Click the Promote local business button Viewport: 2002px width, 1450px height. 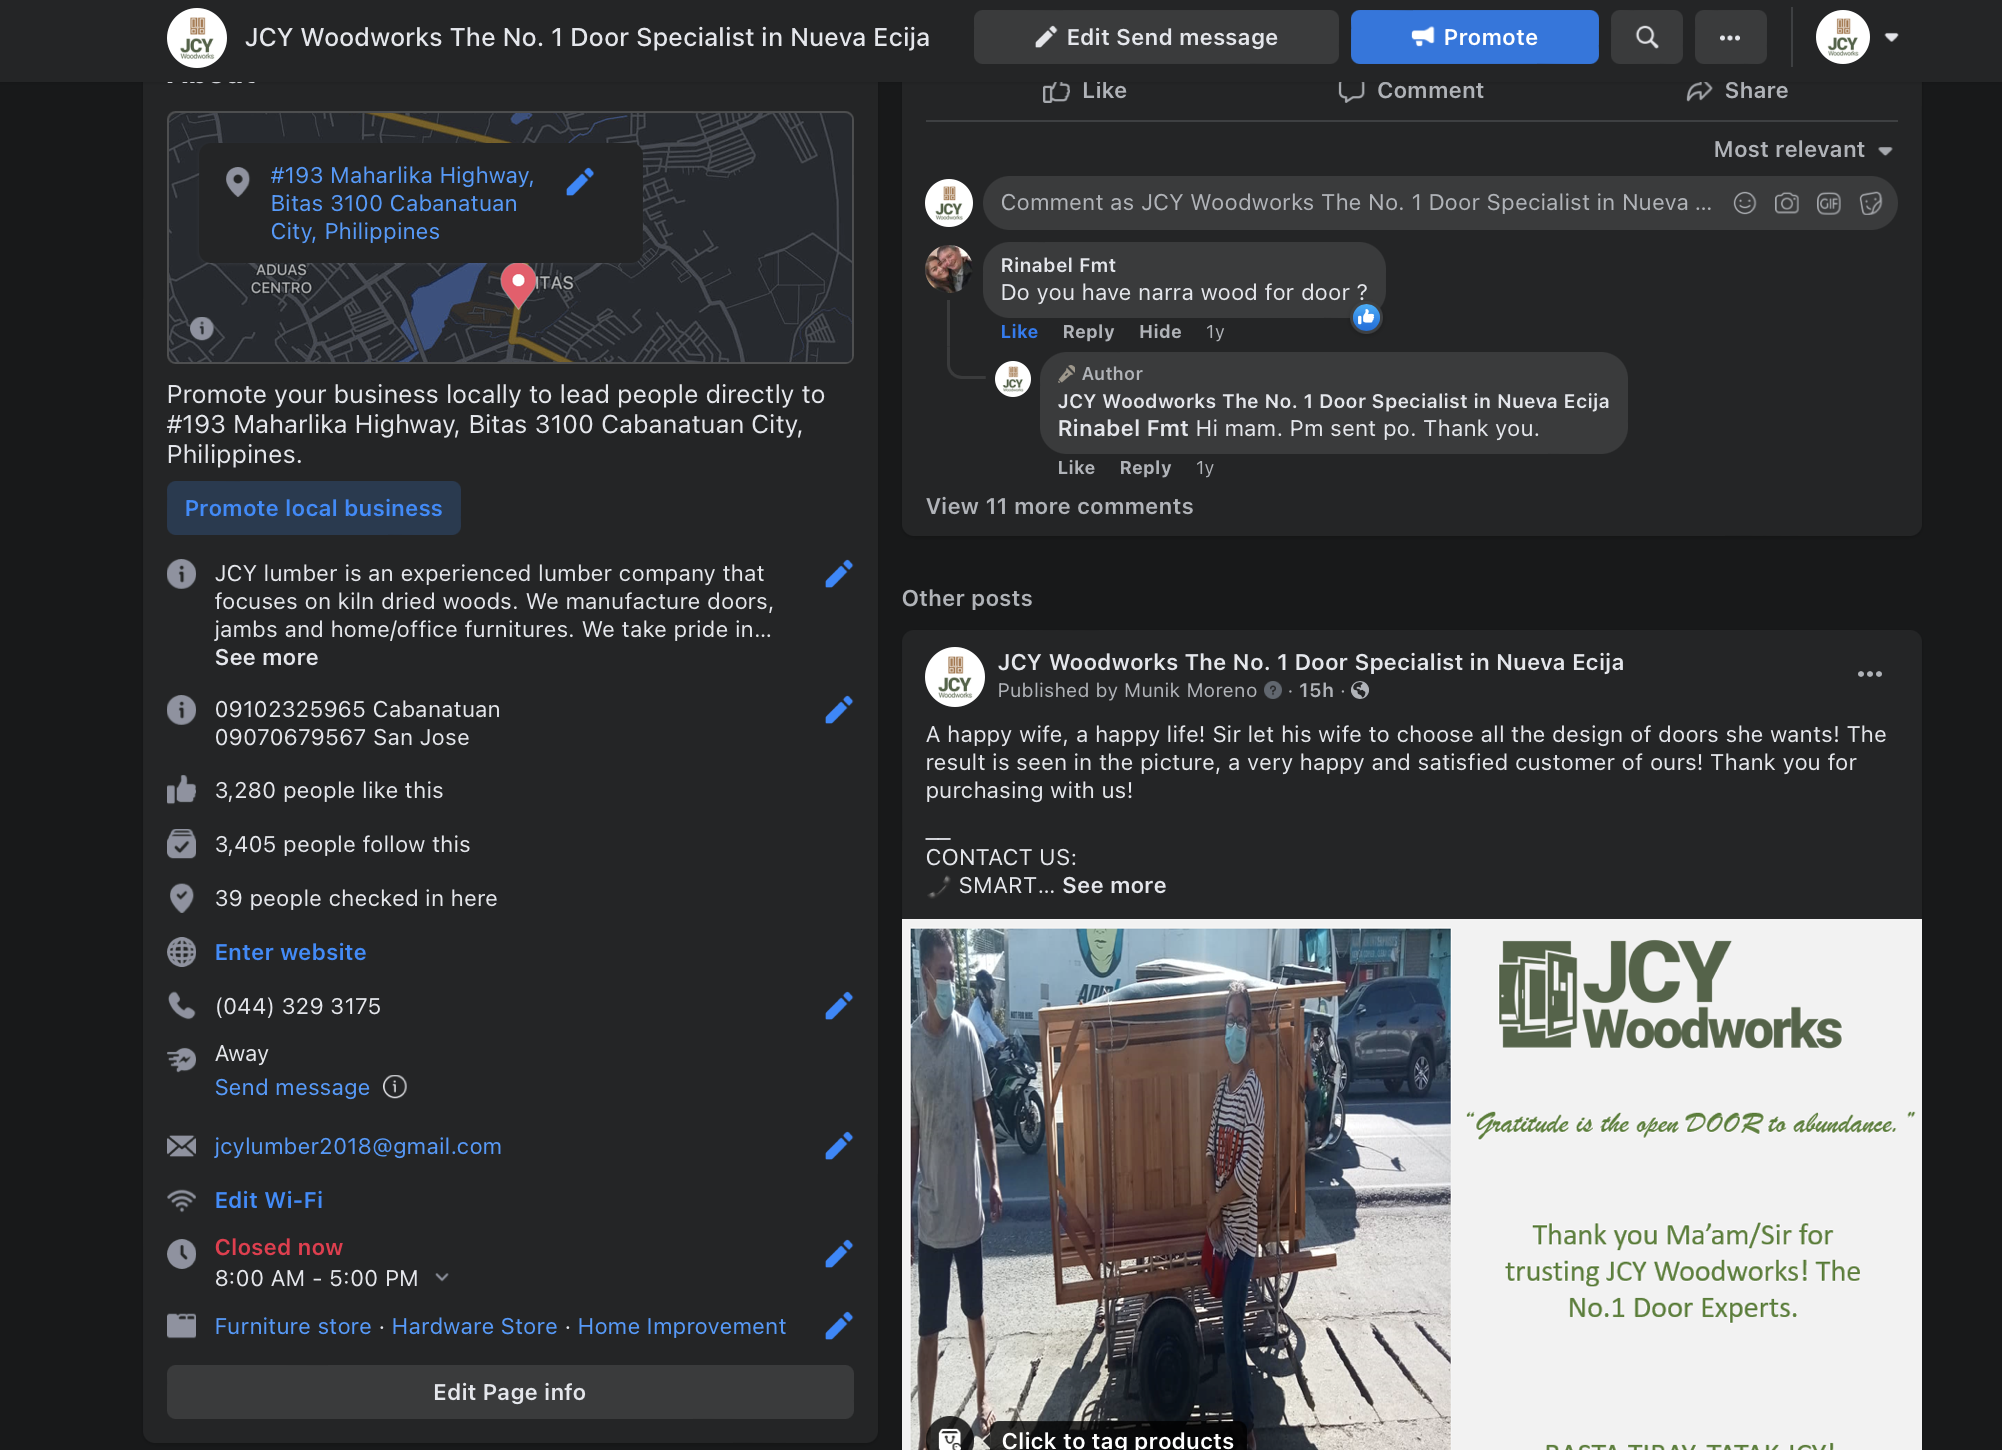(313, 508)
